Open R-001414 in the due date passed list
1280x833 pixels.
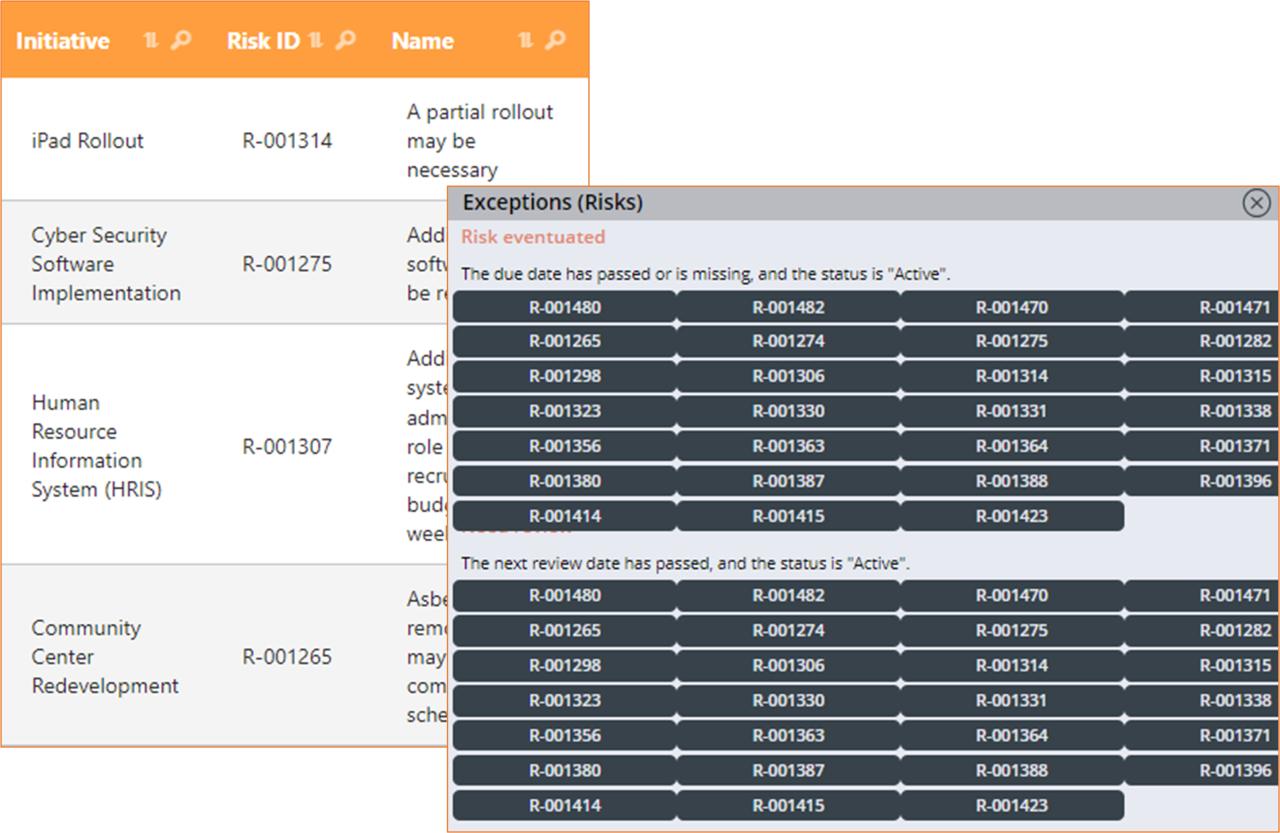(565, 516)
